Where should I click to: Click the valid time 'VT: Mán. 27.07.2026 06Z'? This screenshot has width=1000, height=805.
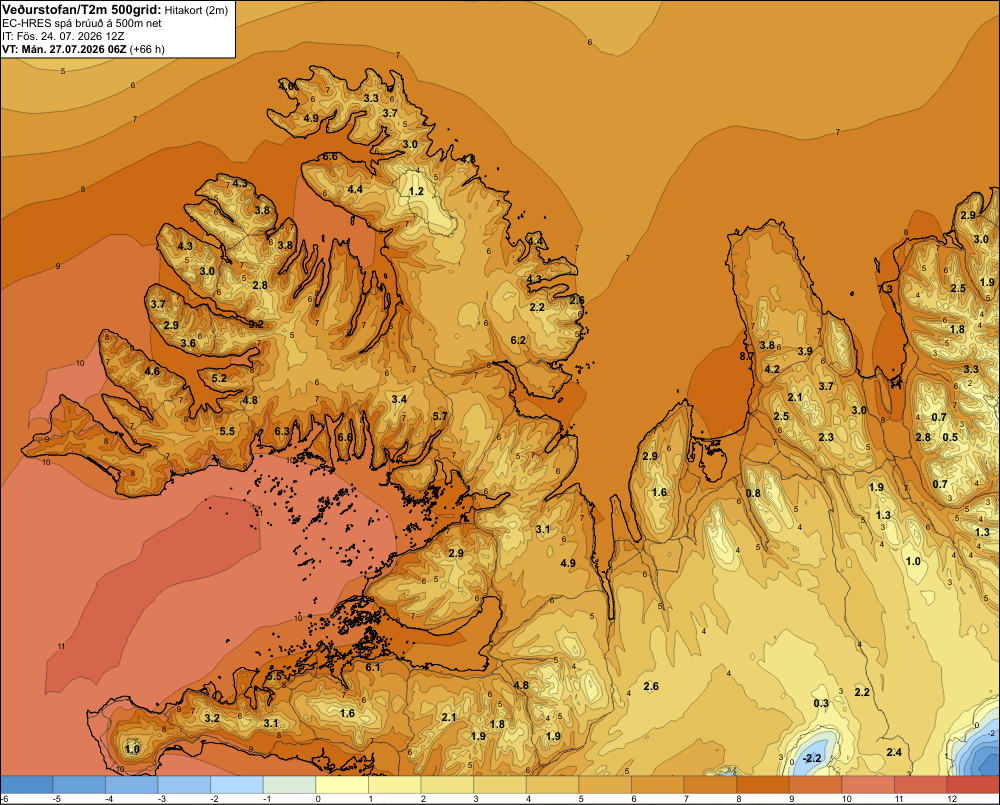point(64,49)
